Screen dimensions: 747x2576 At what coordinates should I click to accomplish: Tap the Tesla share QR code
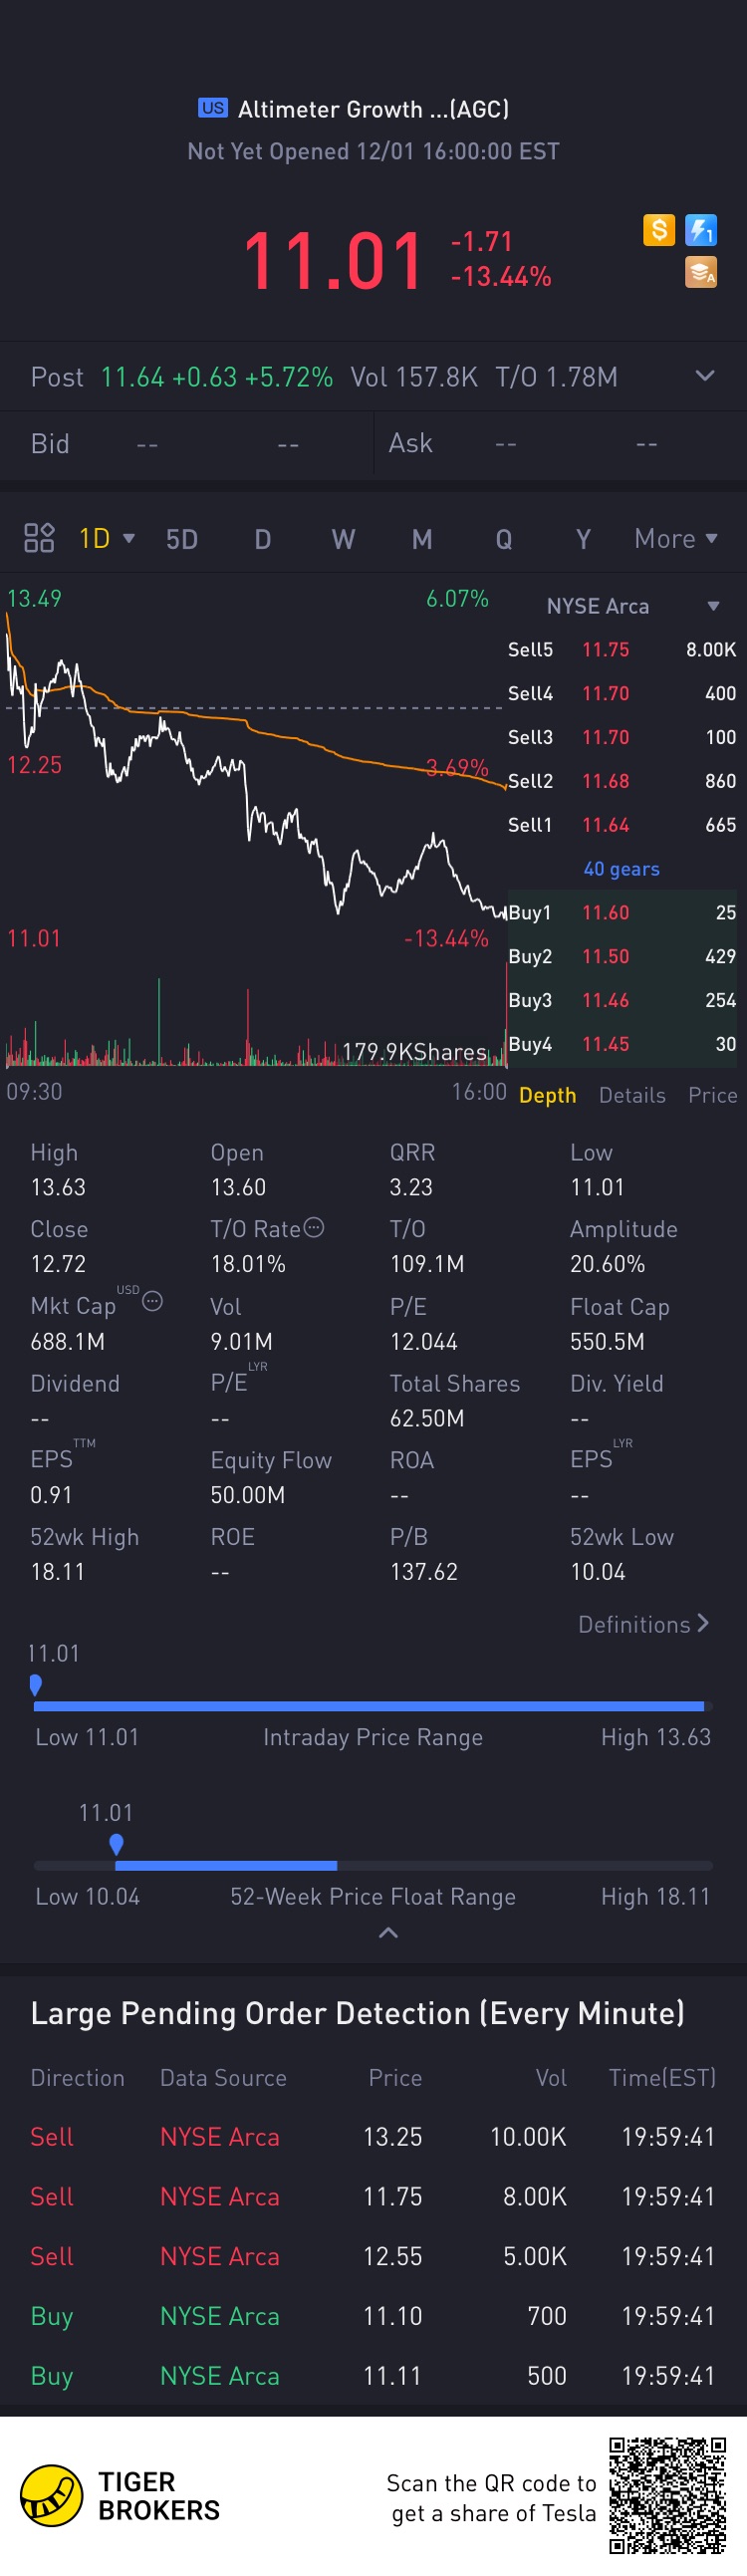(668, 2495)
